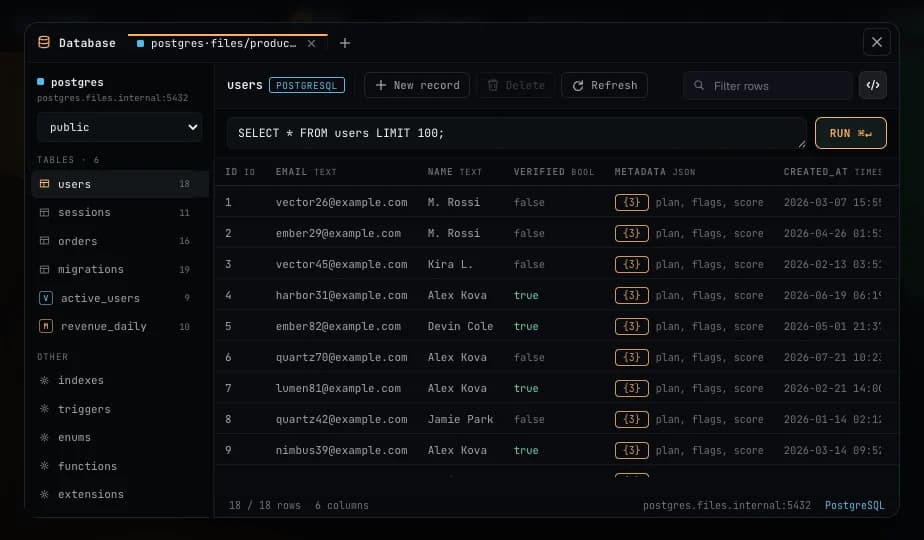Open metadata JSON badge for row 1
The height and width of the screenshot is (540, 924).
click(x=631, y=202)
